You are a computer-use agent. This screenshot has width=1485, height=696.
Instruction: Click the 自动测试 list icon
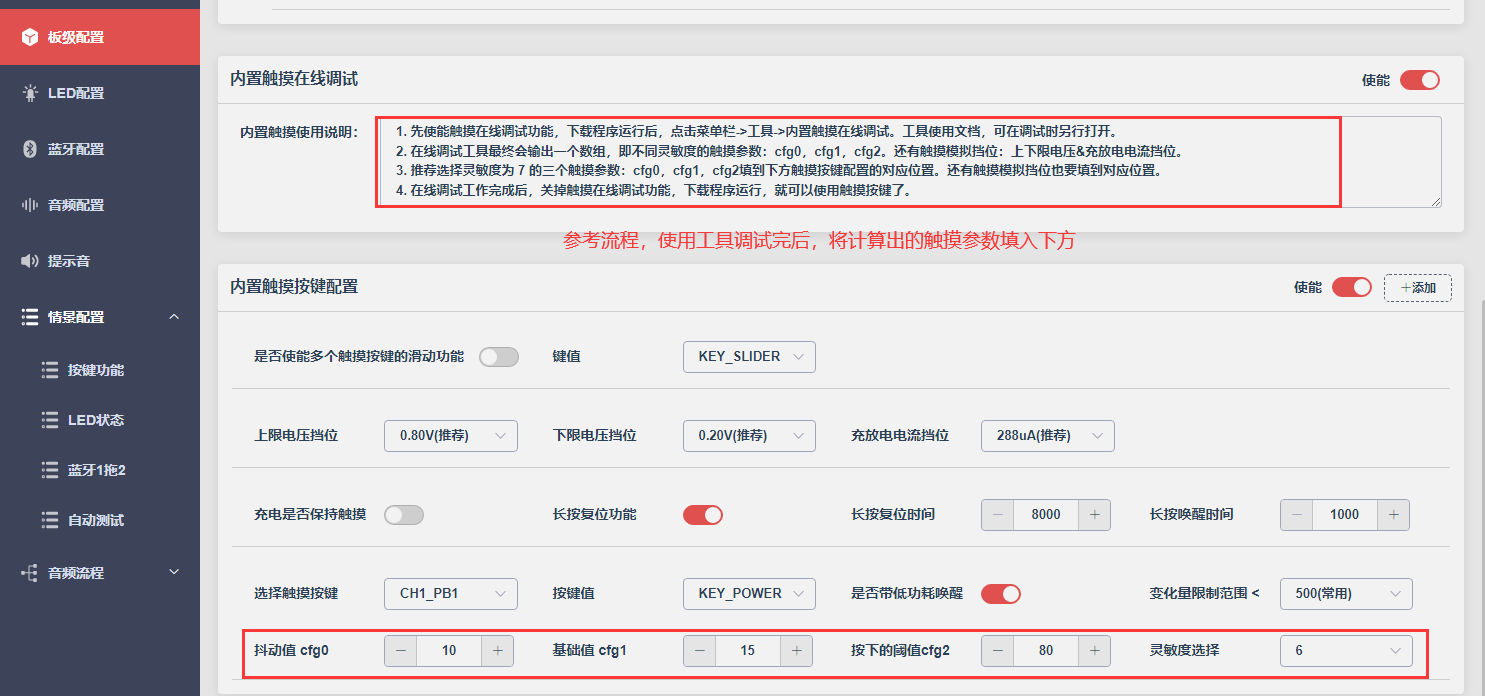tap(50, 520)
